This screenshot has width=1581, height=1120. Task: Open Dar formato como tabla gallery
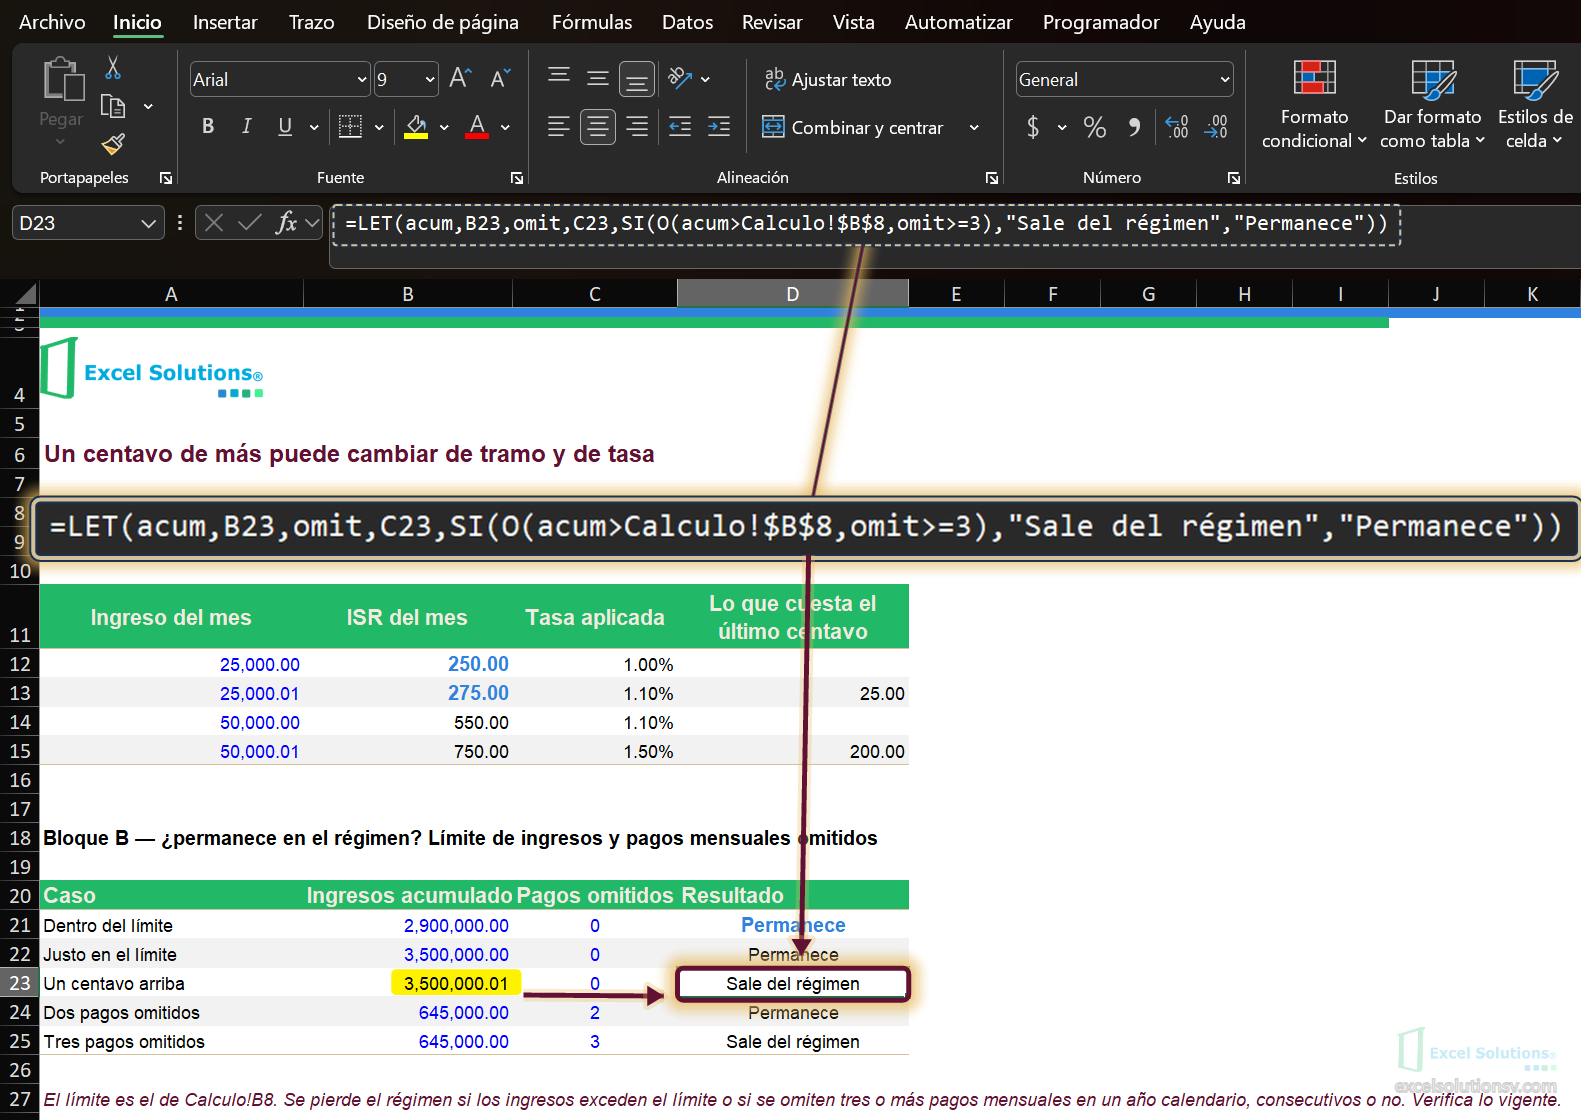[x=1432, y=104]
